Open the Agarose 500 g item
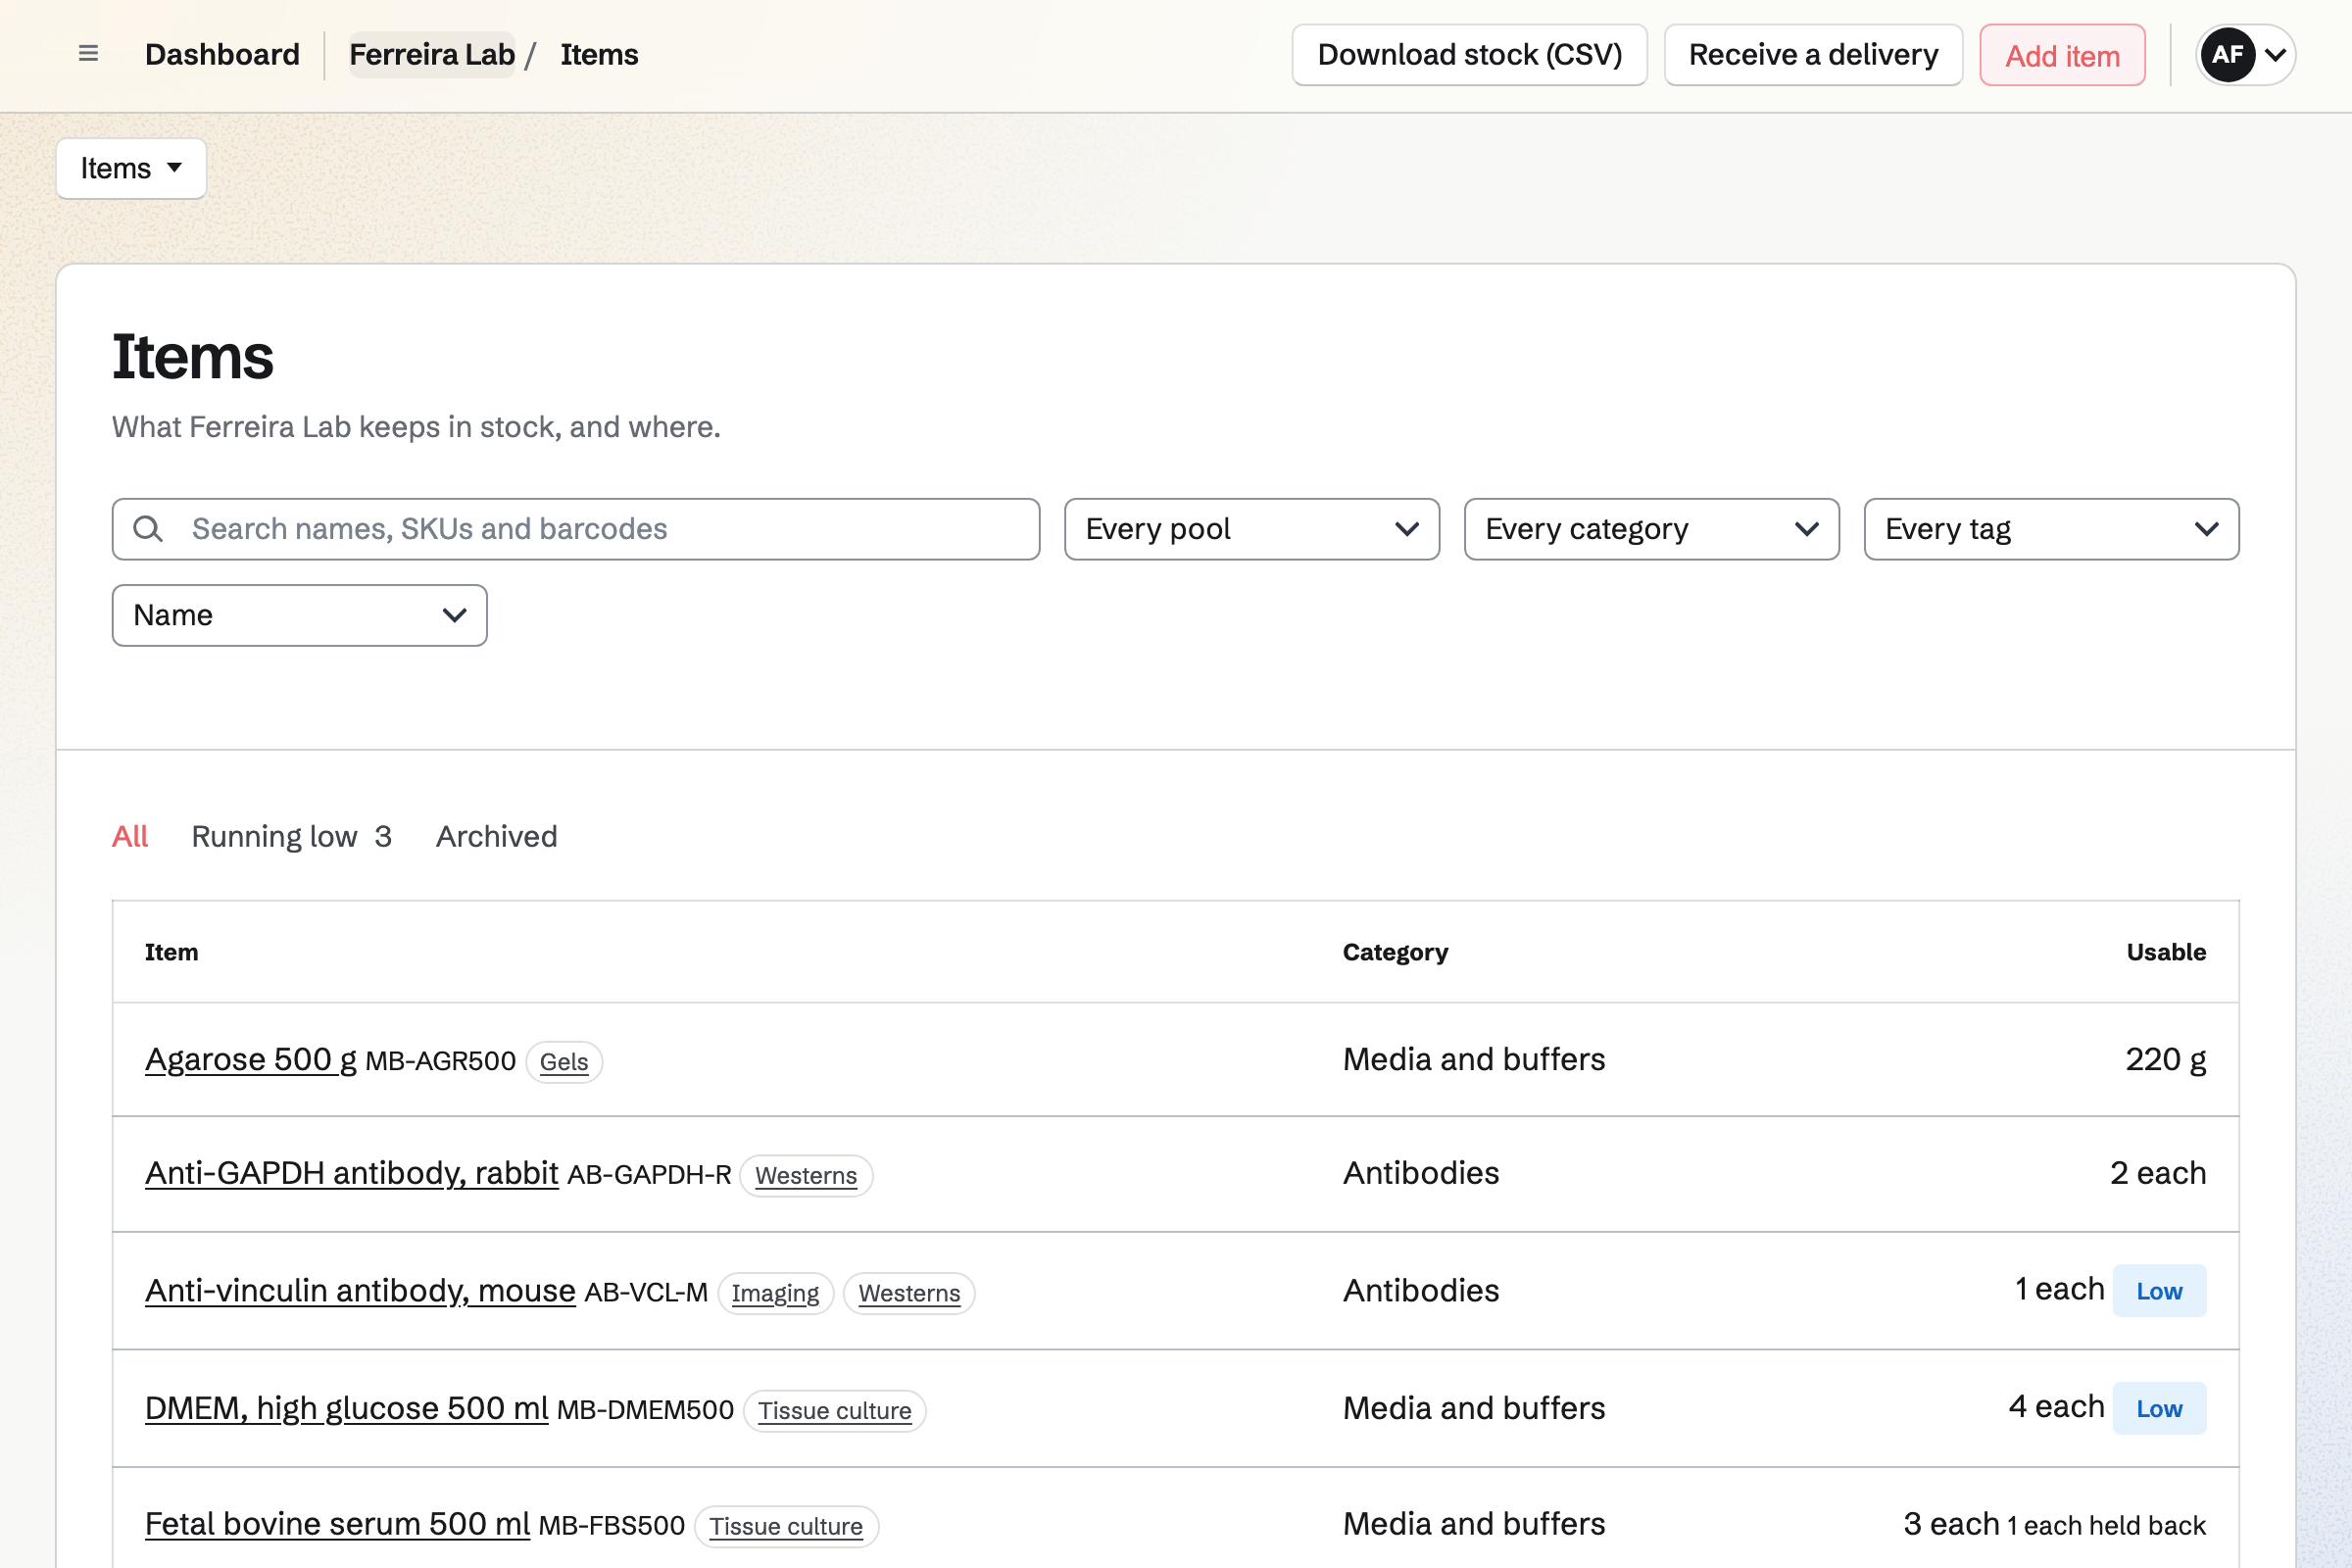 pyautogui.click(x=251, y=1059)
